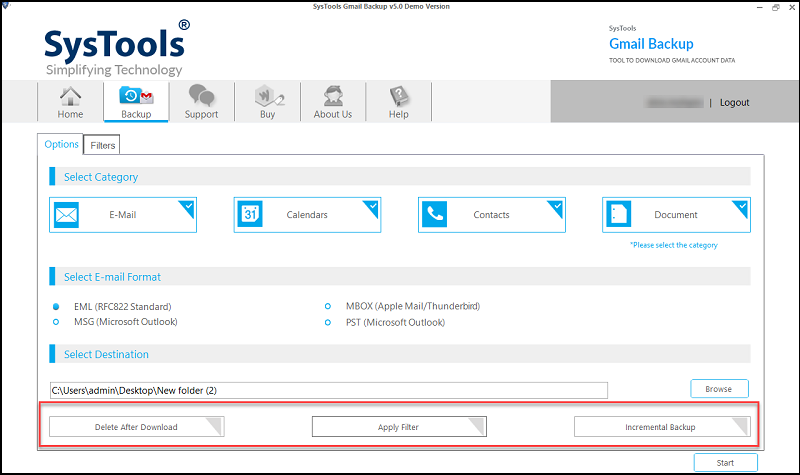Click the Browse button
Image resolution: width=800 pixels, height=475 pixels.
pyautogui.click(x=719, y=389)
